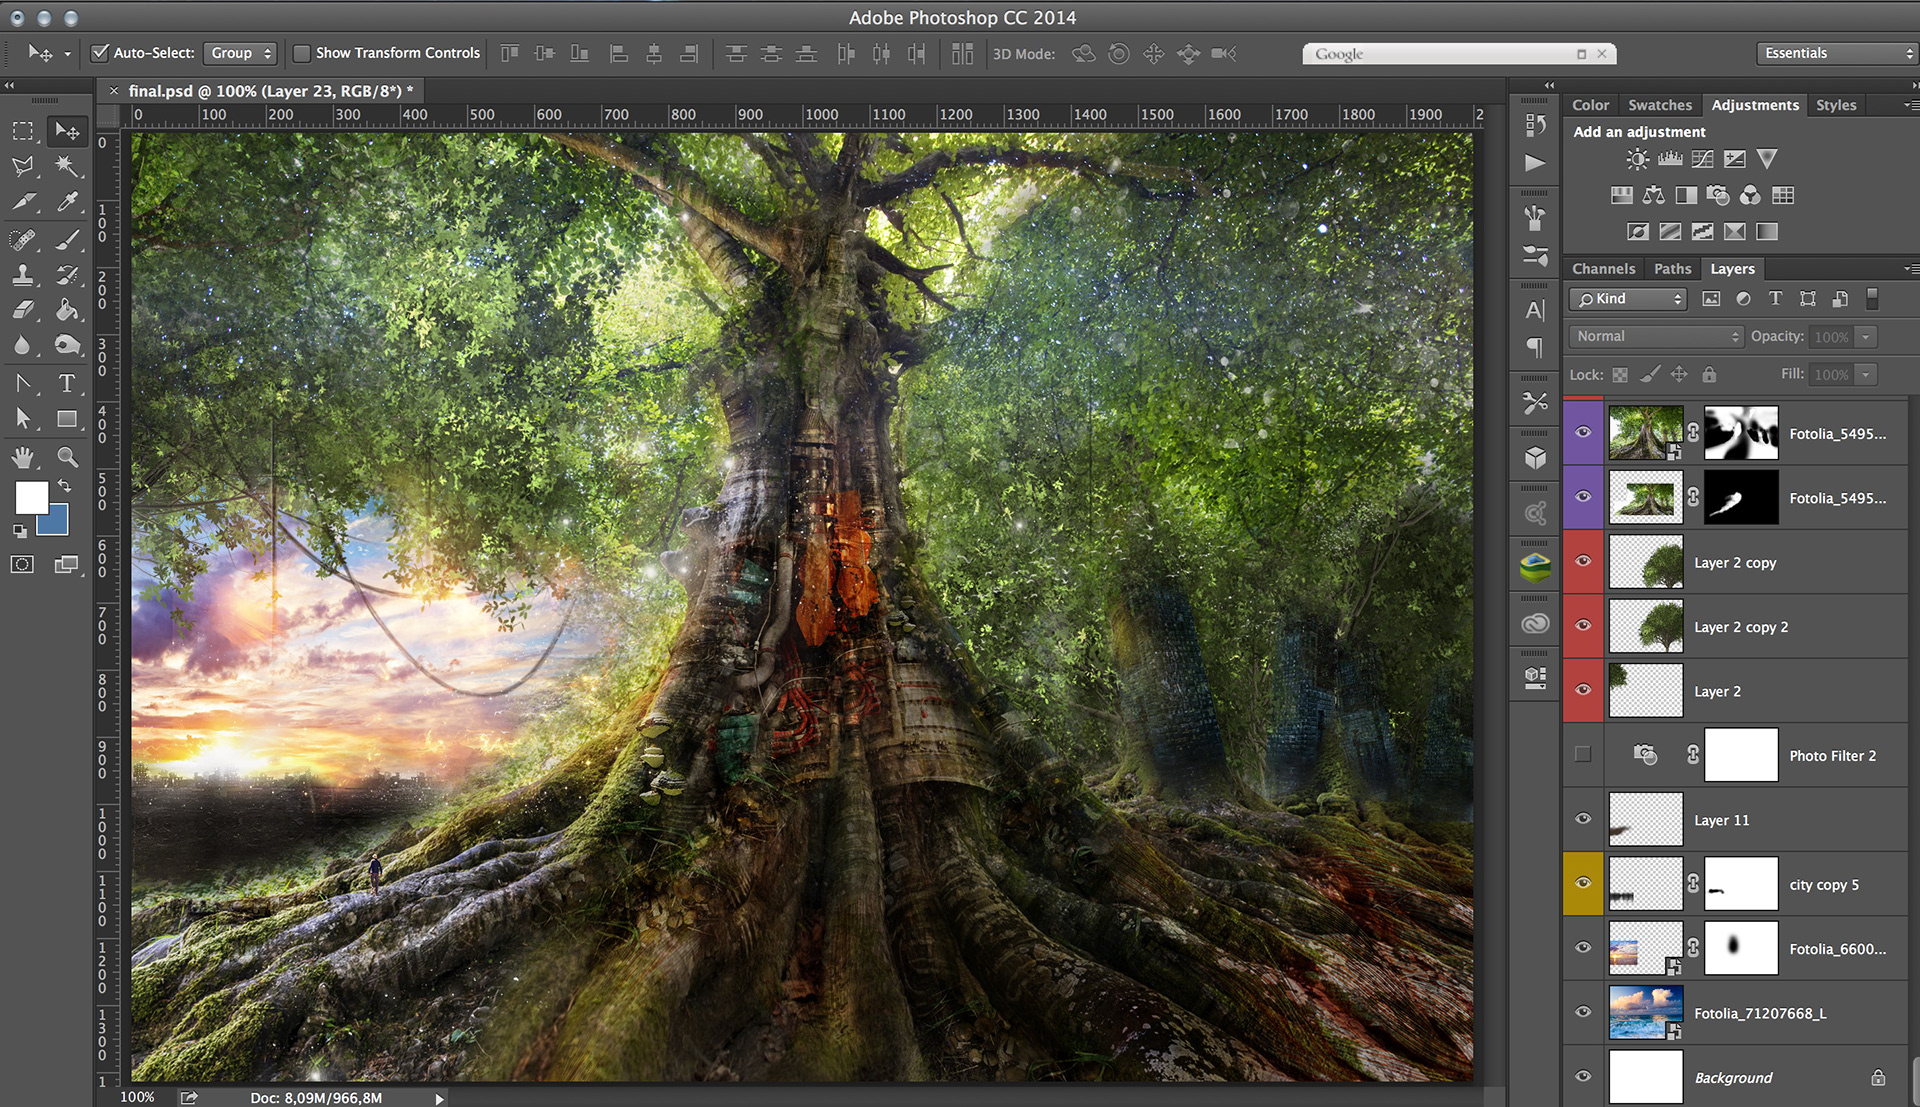Show the Photo Filter 2 layer

[1583, 754]
